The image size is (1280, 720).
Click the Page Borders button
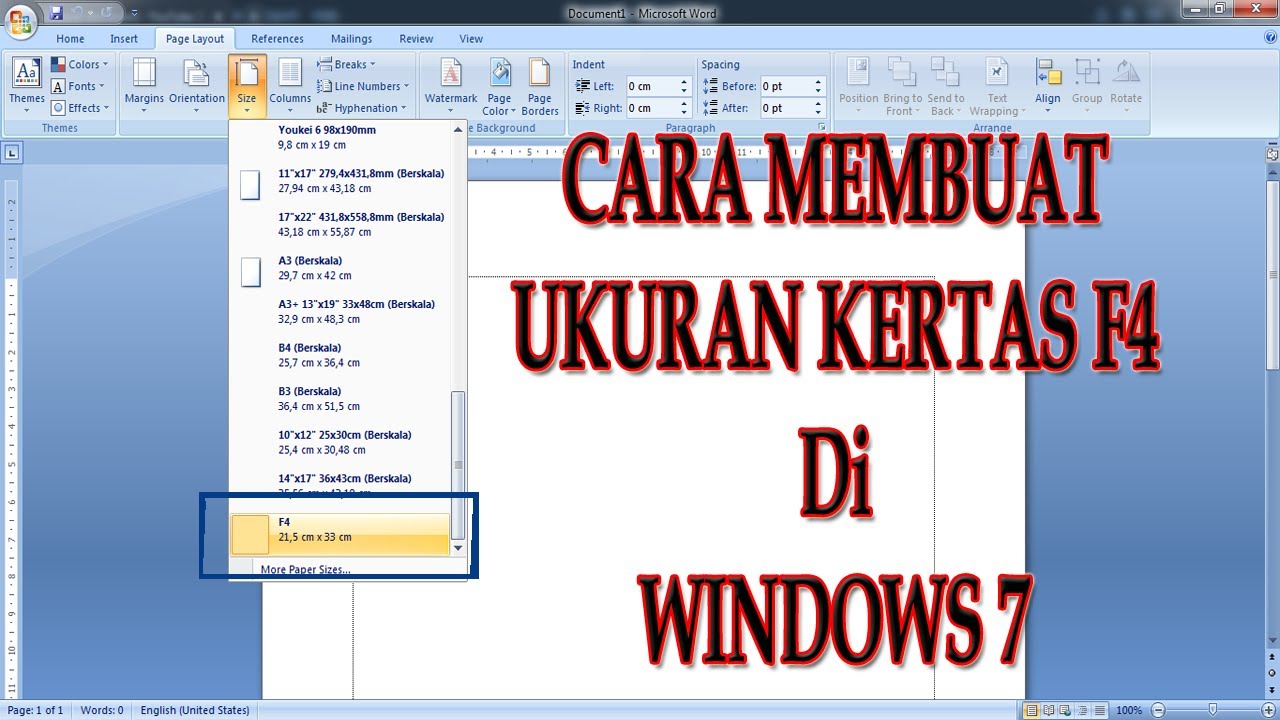coord(540,86)
